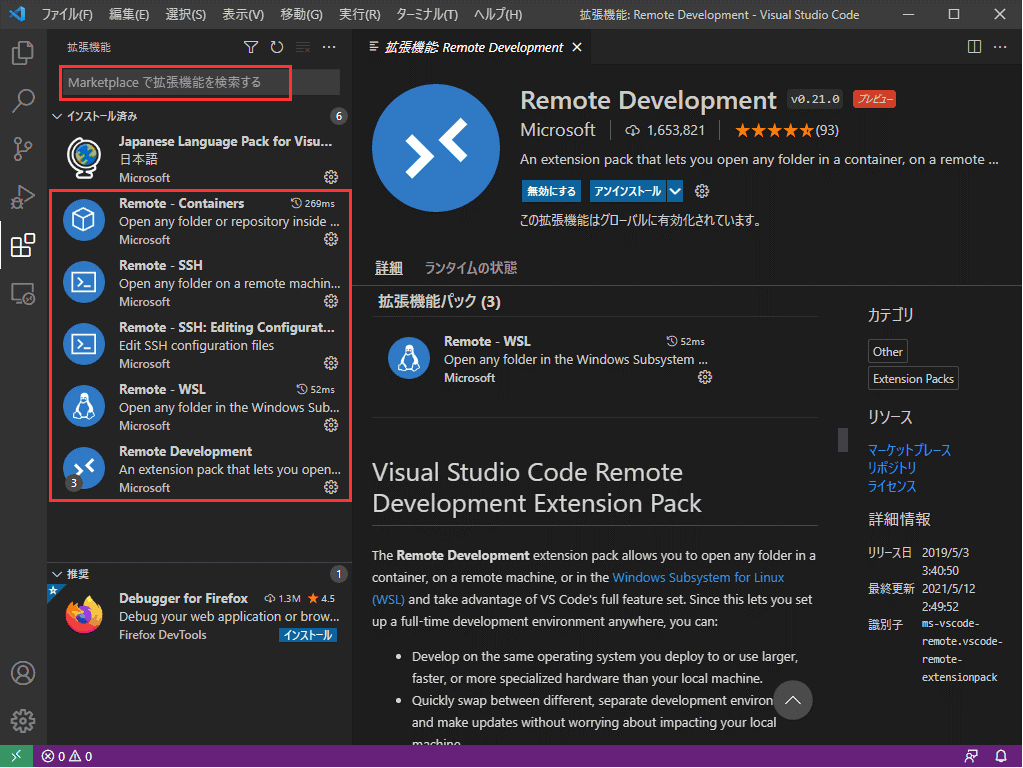Split the editor to the right

point(974,47)
